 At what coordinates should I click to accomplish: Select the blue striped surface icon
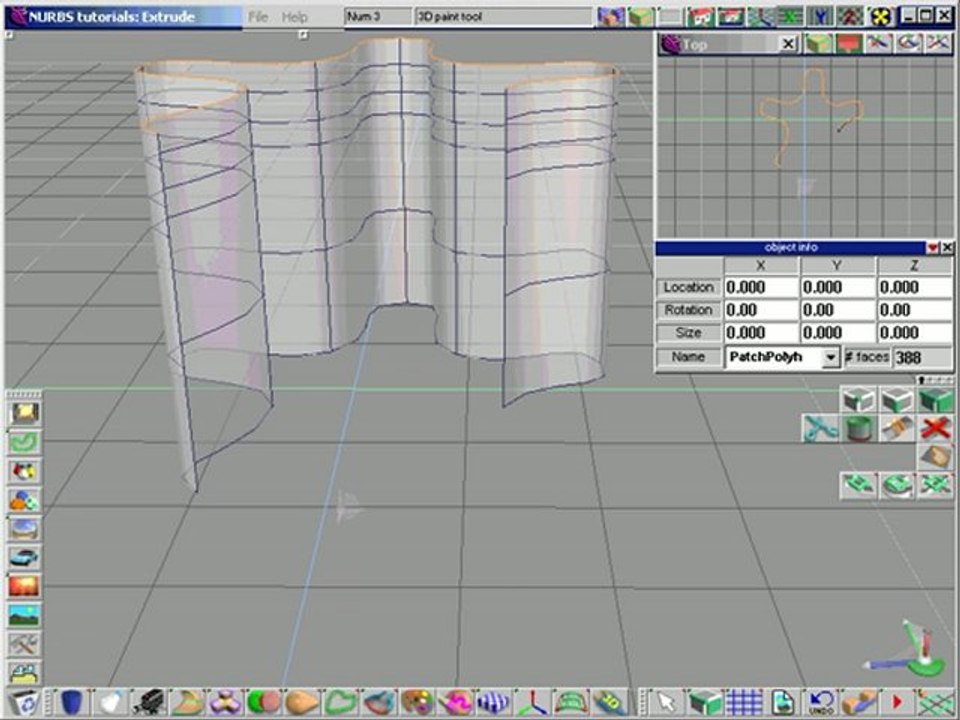click(x=493, y=702)
